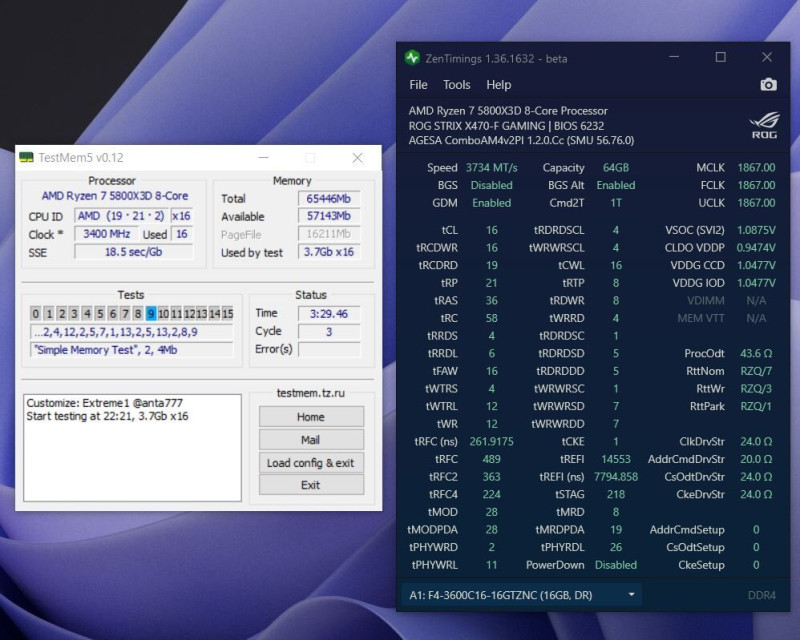Click the CLDO VDDP value 0.9474V
The height and width of the screenshot is (640, 800).
(756, 248)
